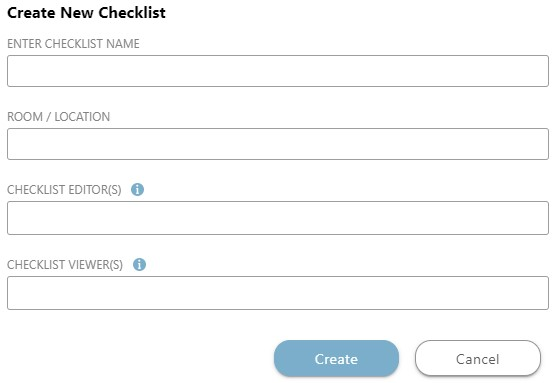This screenshot has height=383, width=556.
Task: Select the Checklist Editor(s) input field
Action: (278, 218)
